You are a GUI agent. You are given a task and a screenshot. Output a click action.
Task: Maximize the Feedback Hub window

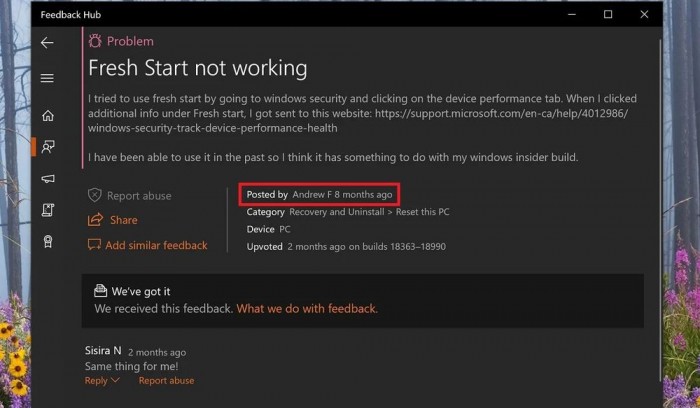point(608,14)
